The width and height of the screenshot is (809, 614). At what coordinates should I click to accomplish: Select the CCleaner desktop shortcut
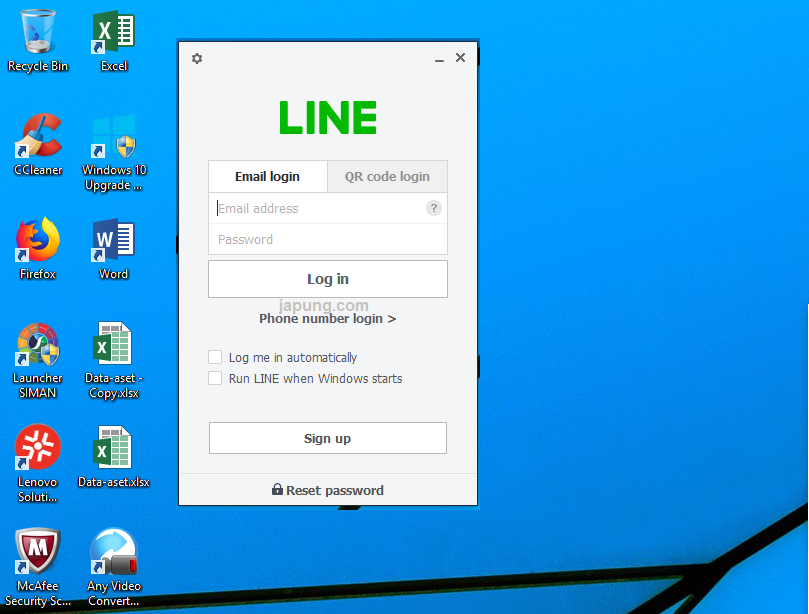pyautogui.click(x=38, y=145)
